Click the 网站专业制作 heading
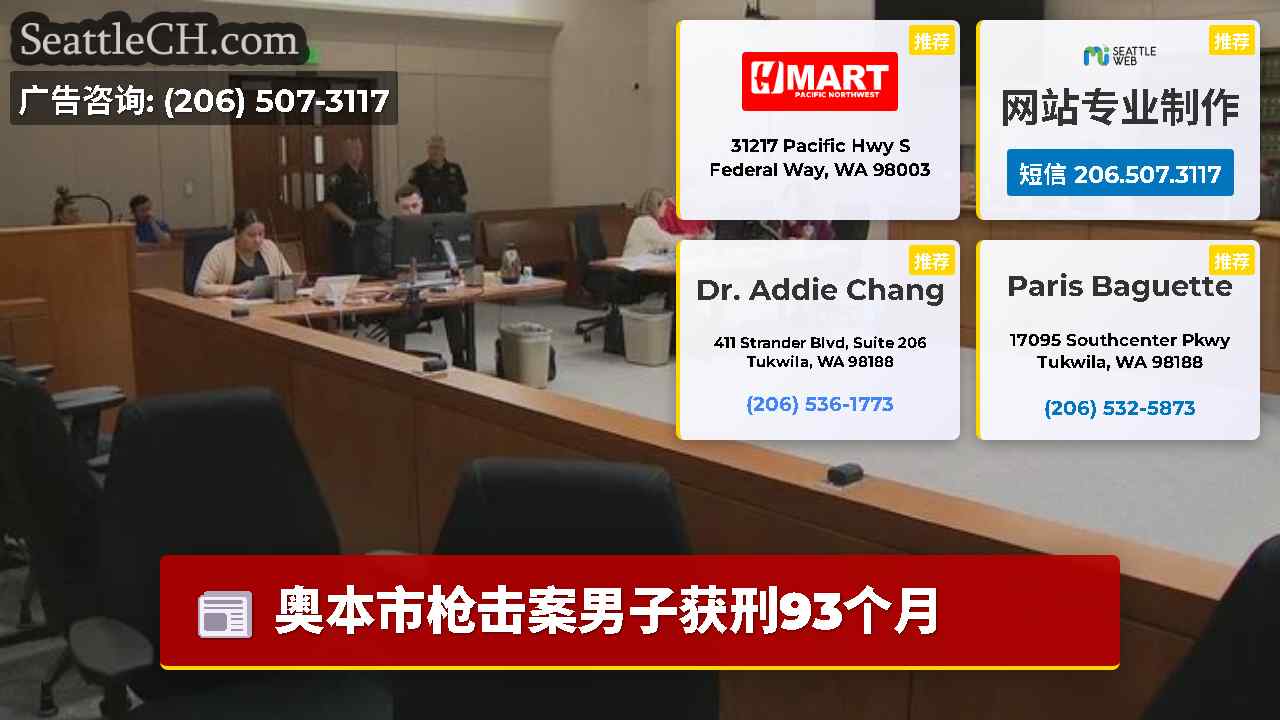Screen dimensions: 1280x720 point(1120,108)
